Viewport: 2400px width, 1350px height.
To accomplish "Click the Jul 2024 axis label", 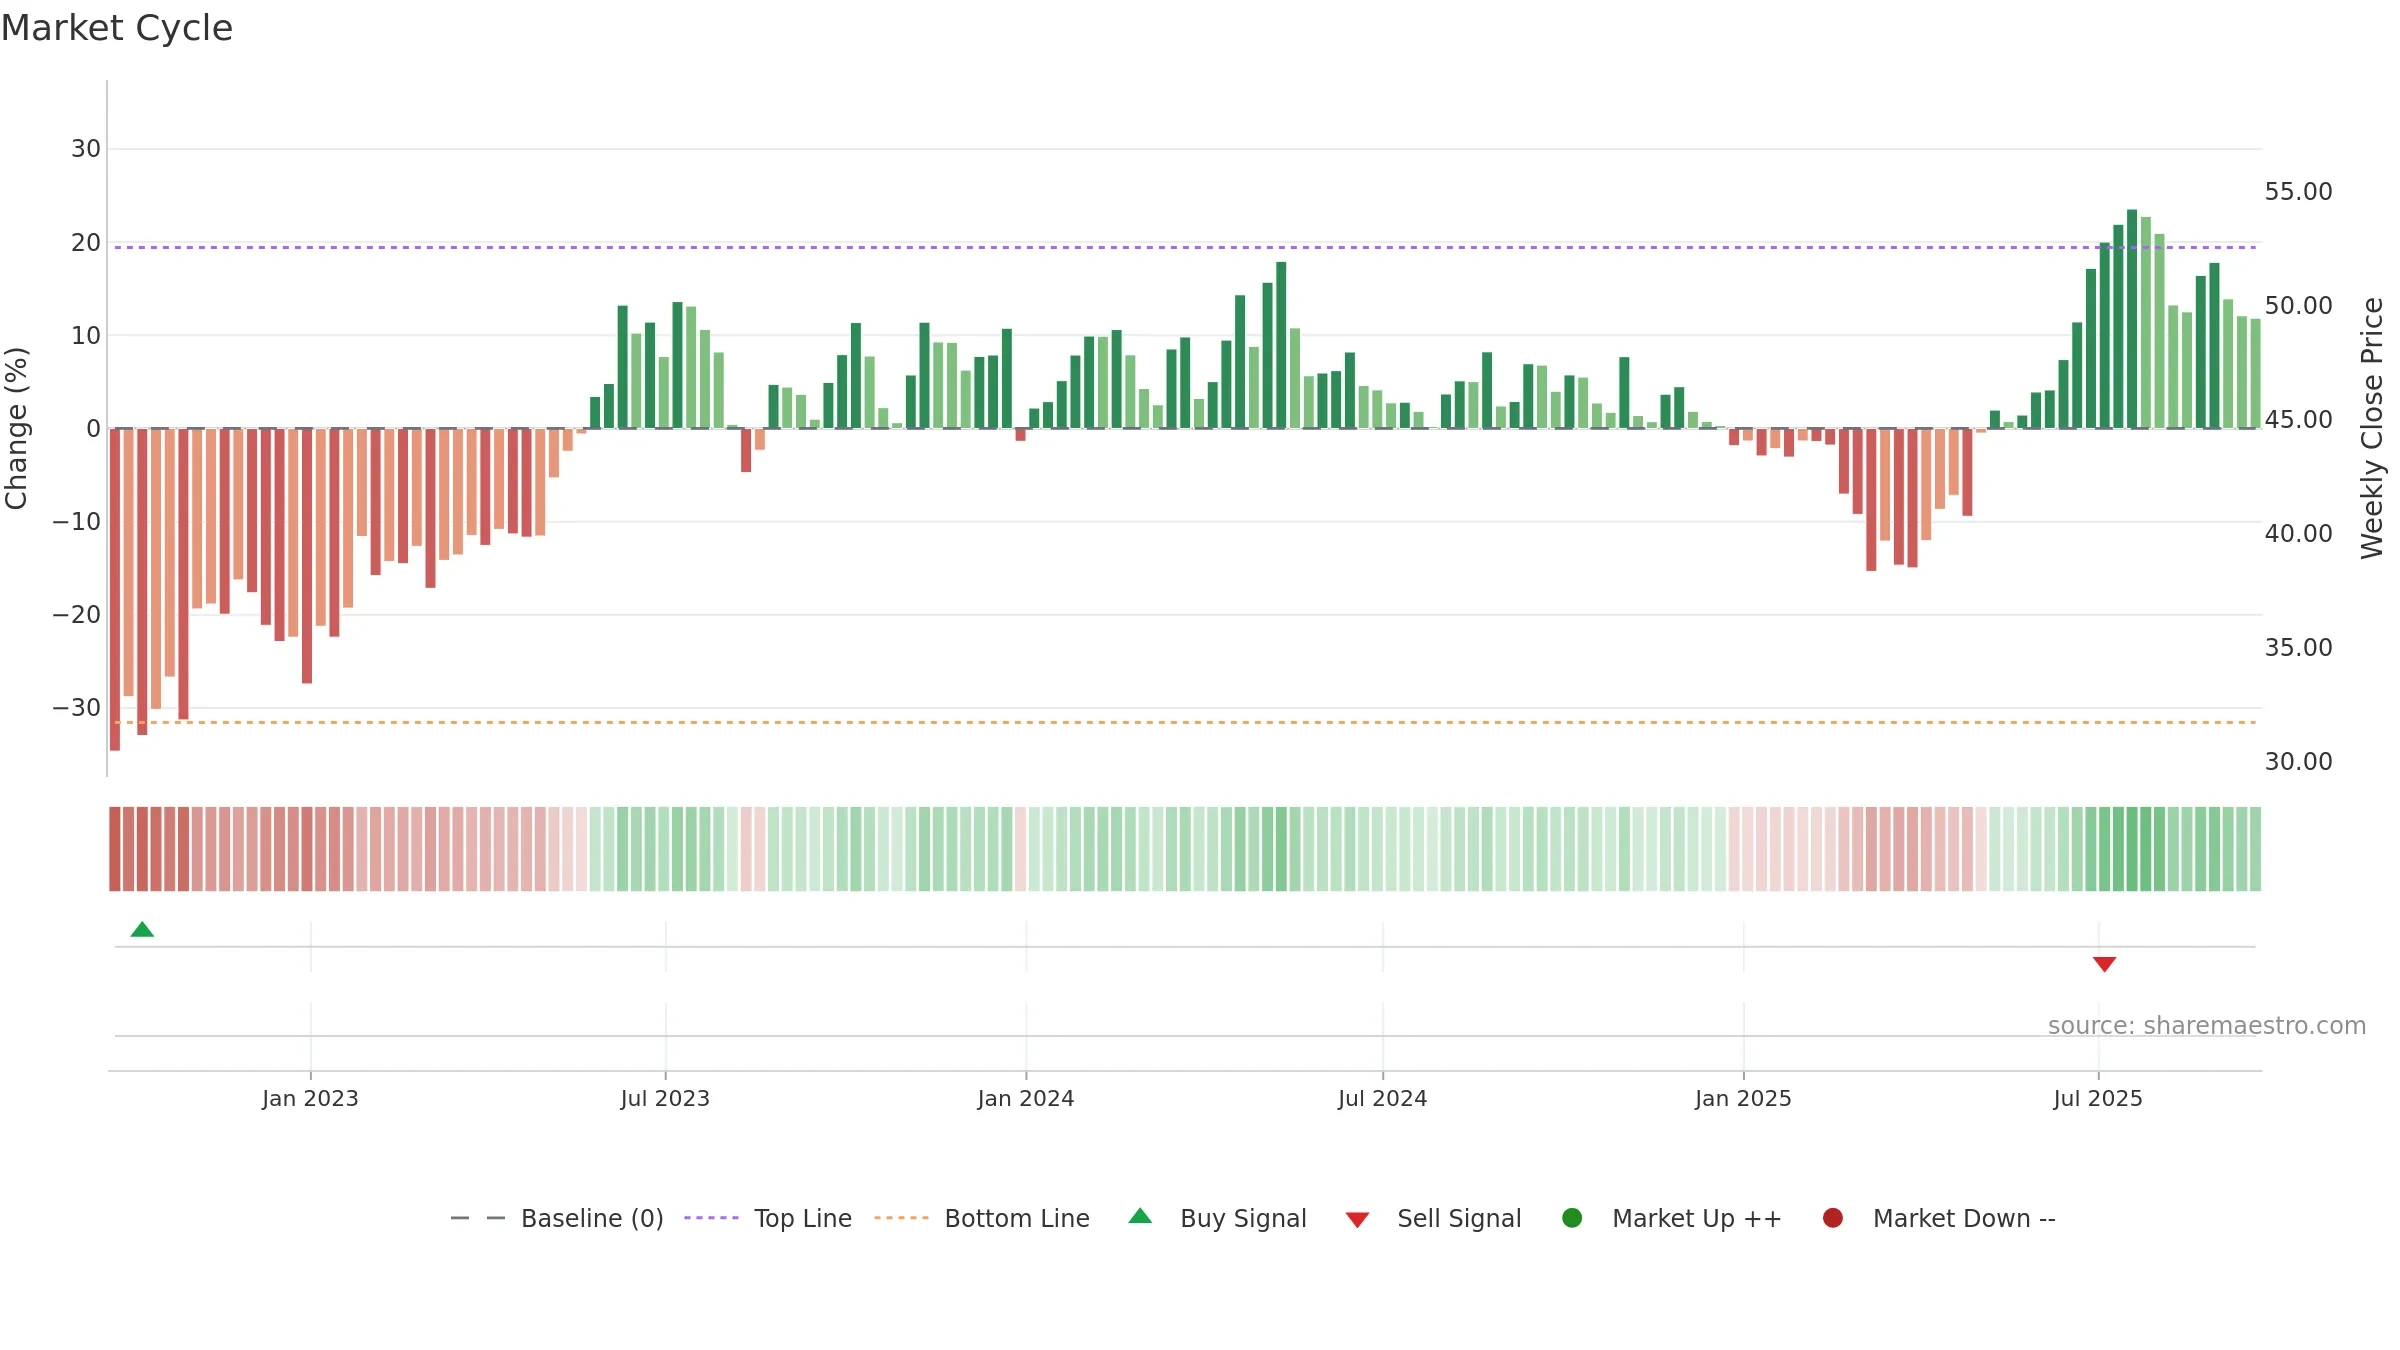I will 1383,1098.
